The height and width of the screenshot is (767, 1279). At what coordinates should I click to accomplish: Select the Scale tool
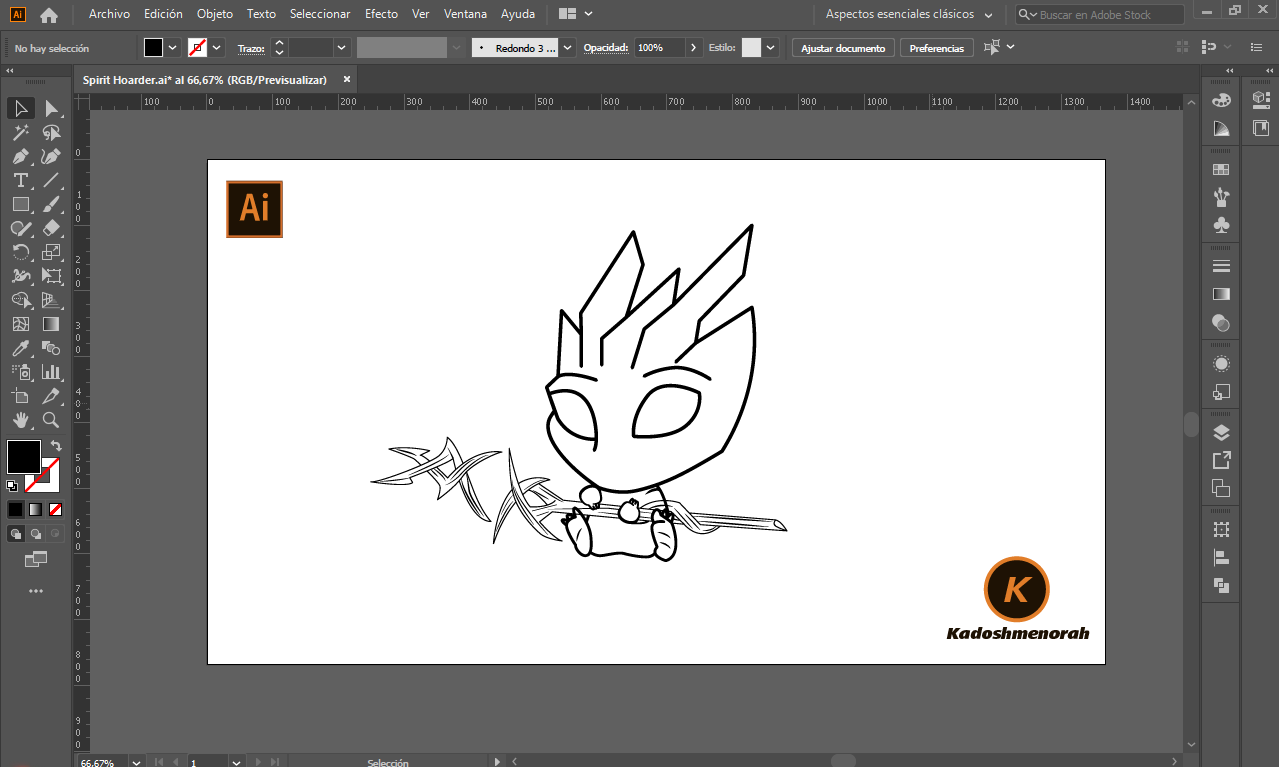(52, 252)
